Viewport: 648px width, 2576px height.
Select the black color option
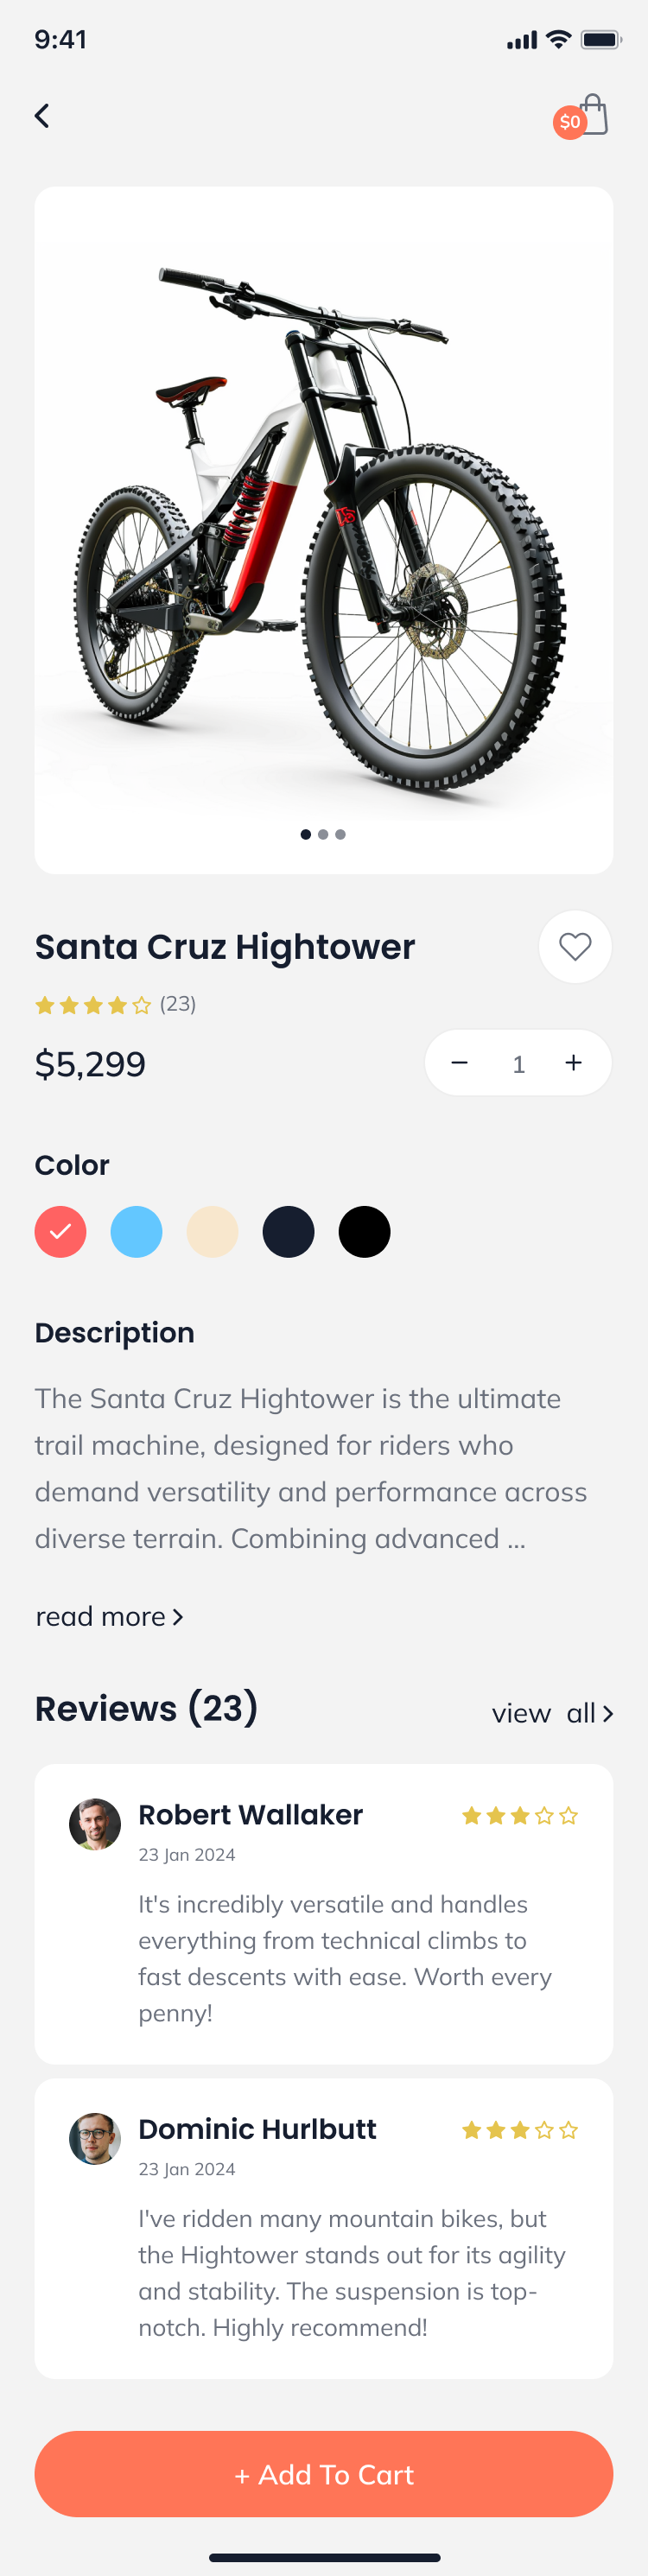pyautogui.click(x=365, y=1232)
